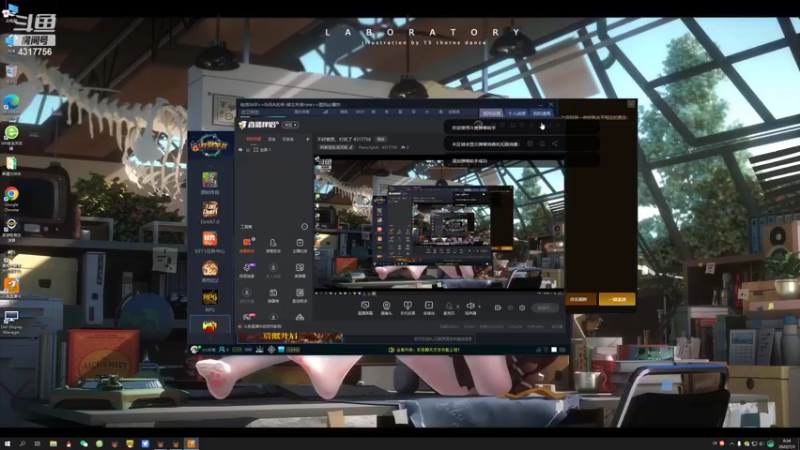Click the signal bars icon in top toolbar
800x450 pixels.
326,112
